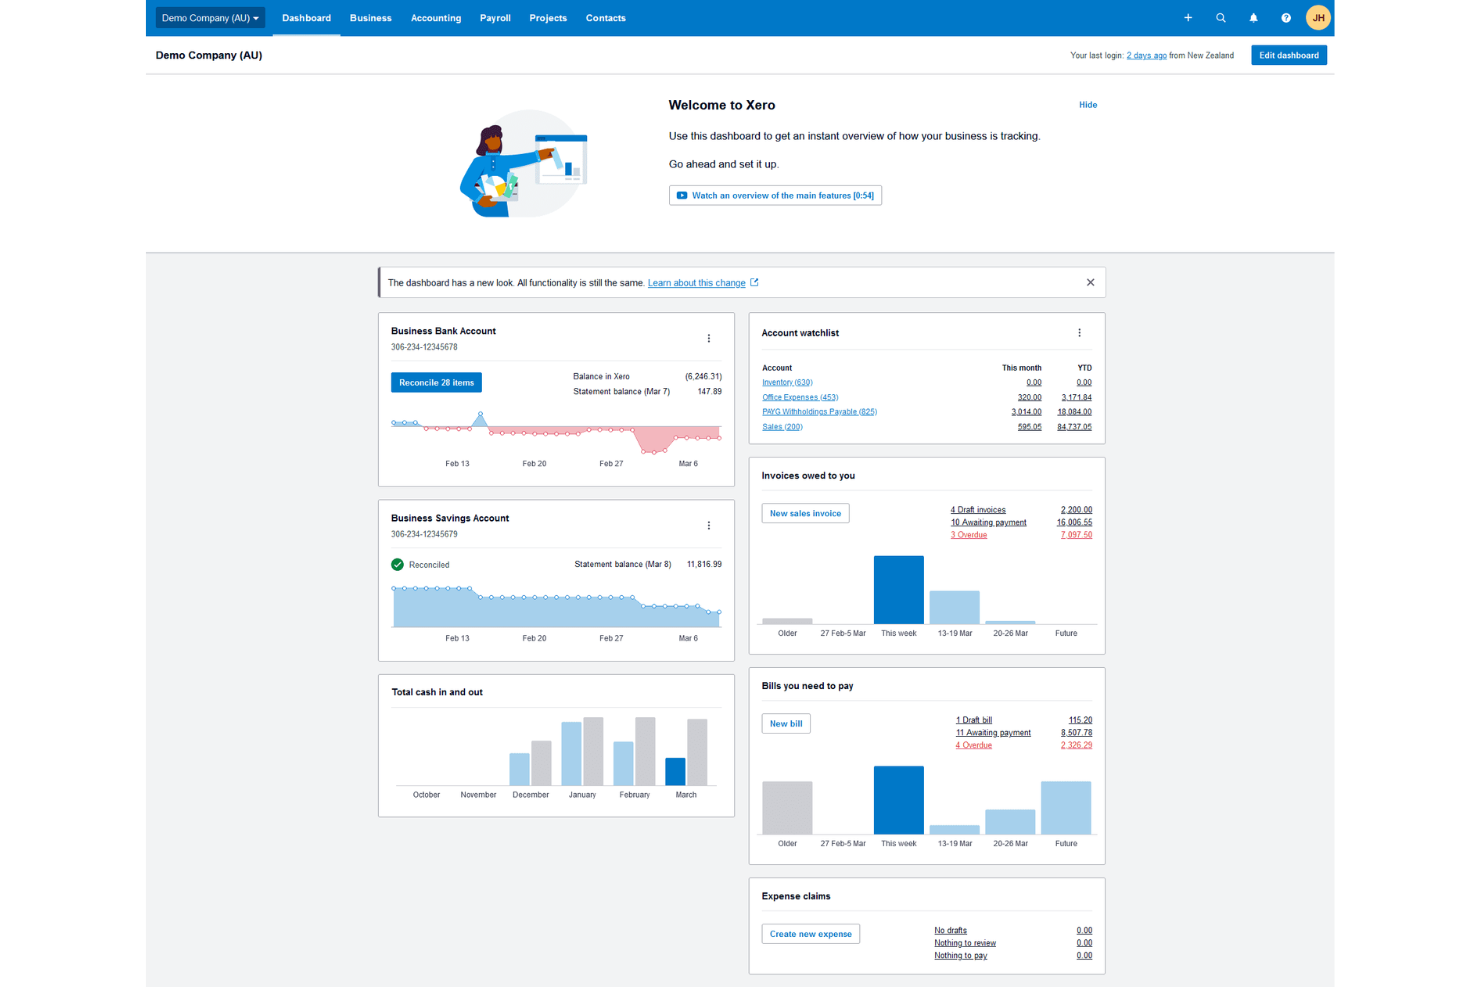Open Nothing to pay expense link
1480x987 pixels.
(960, 956)
